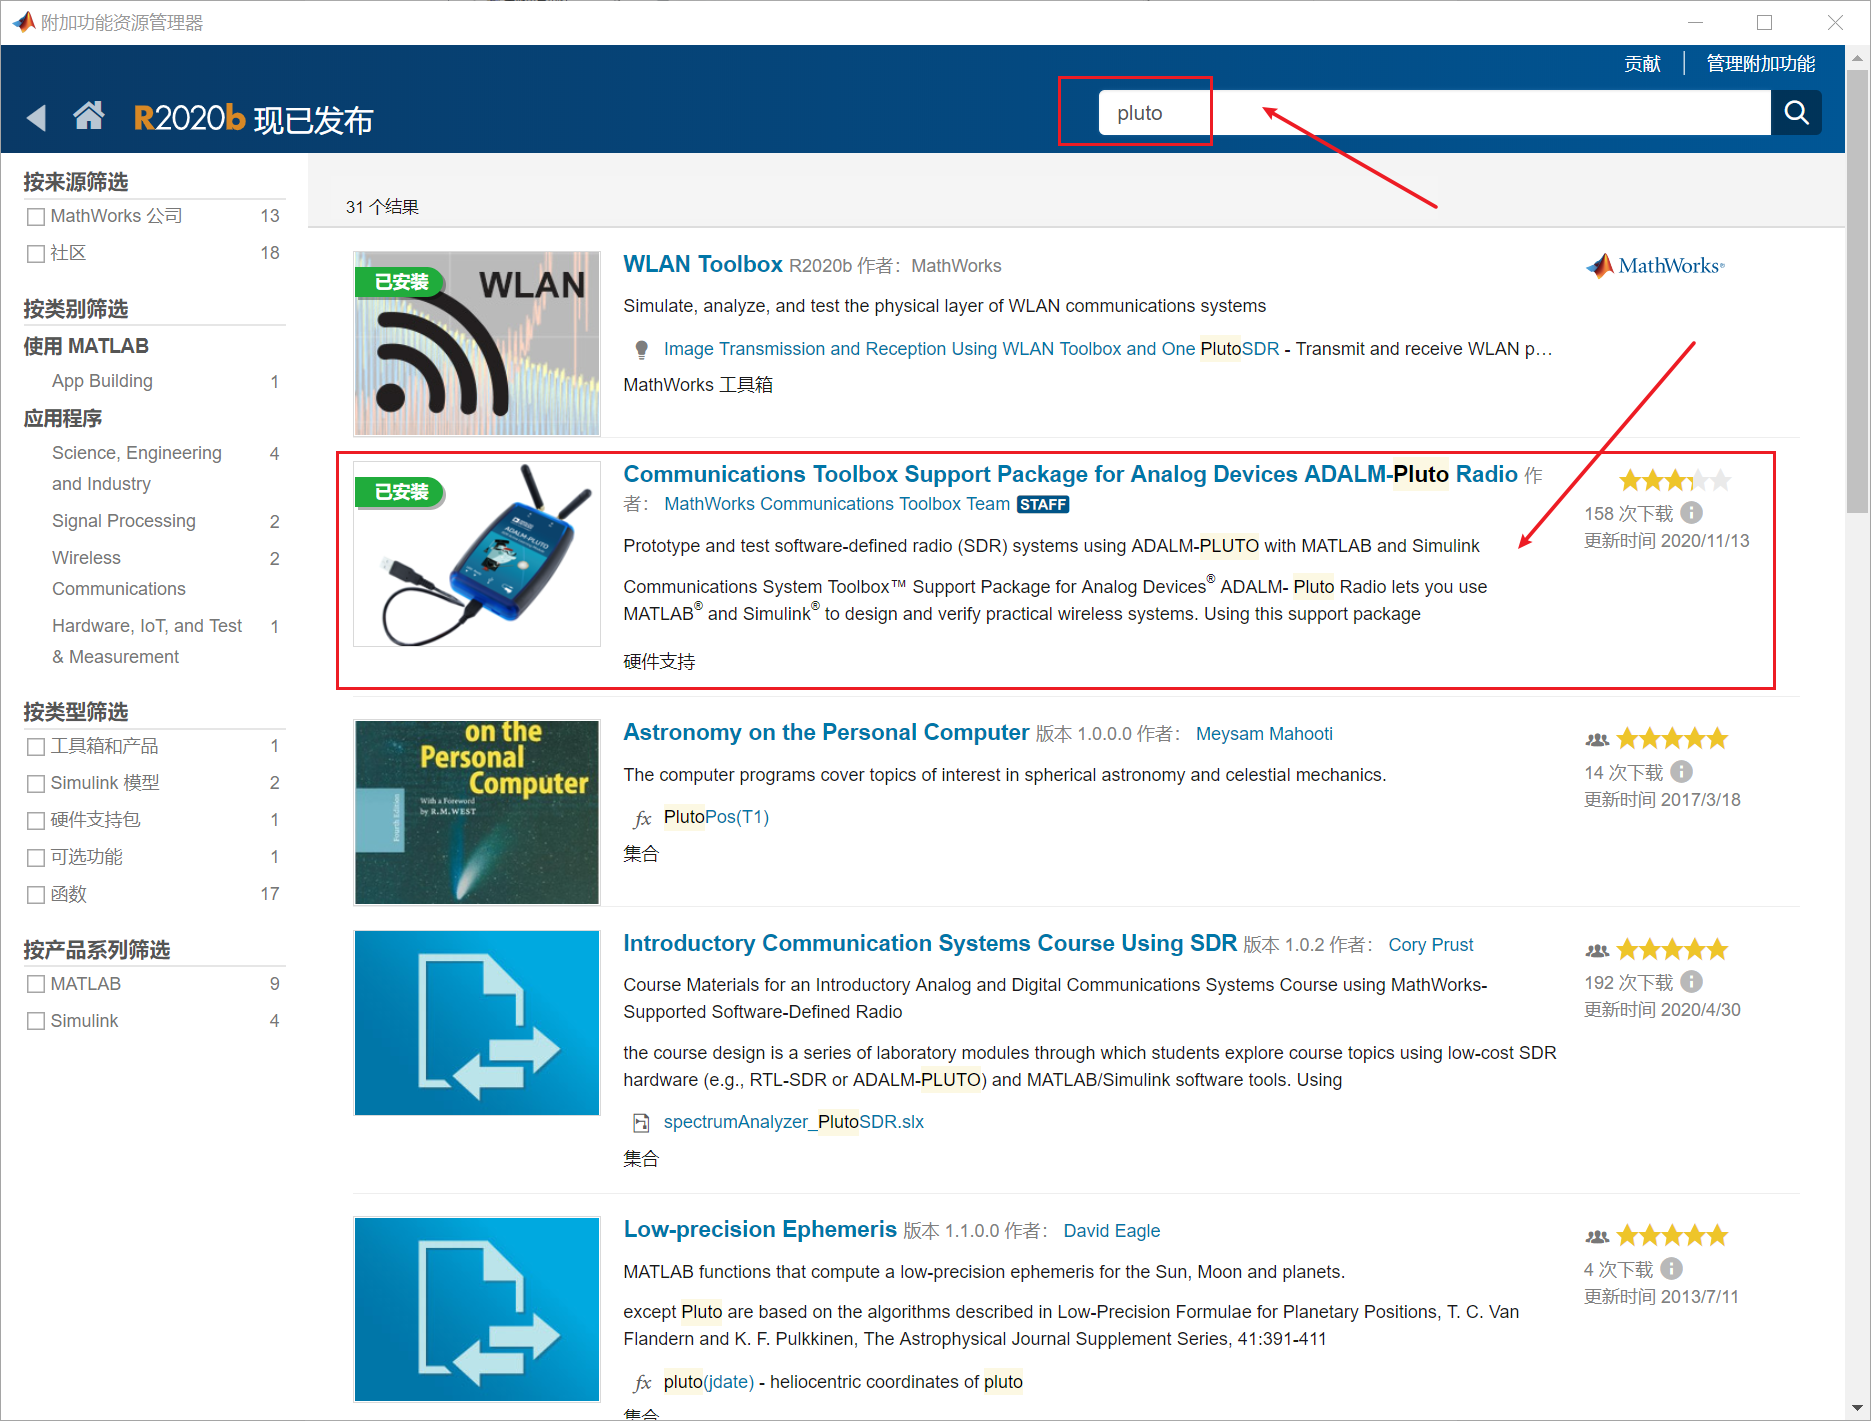Screen dimensions: 1871x1421
Task: Click info icon next to 14 次下载
Action: click(1682, 772)
